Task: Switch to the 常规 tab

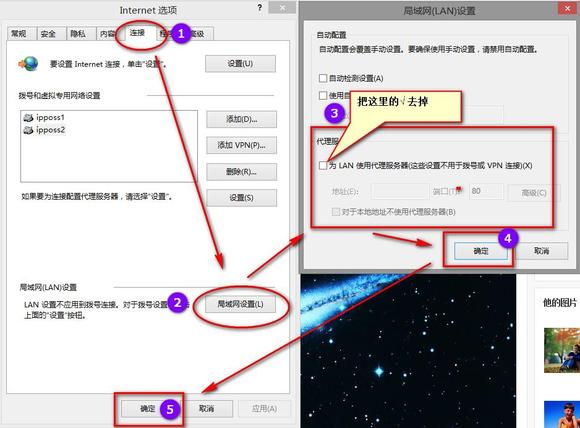Action: point(21,34)
